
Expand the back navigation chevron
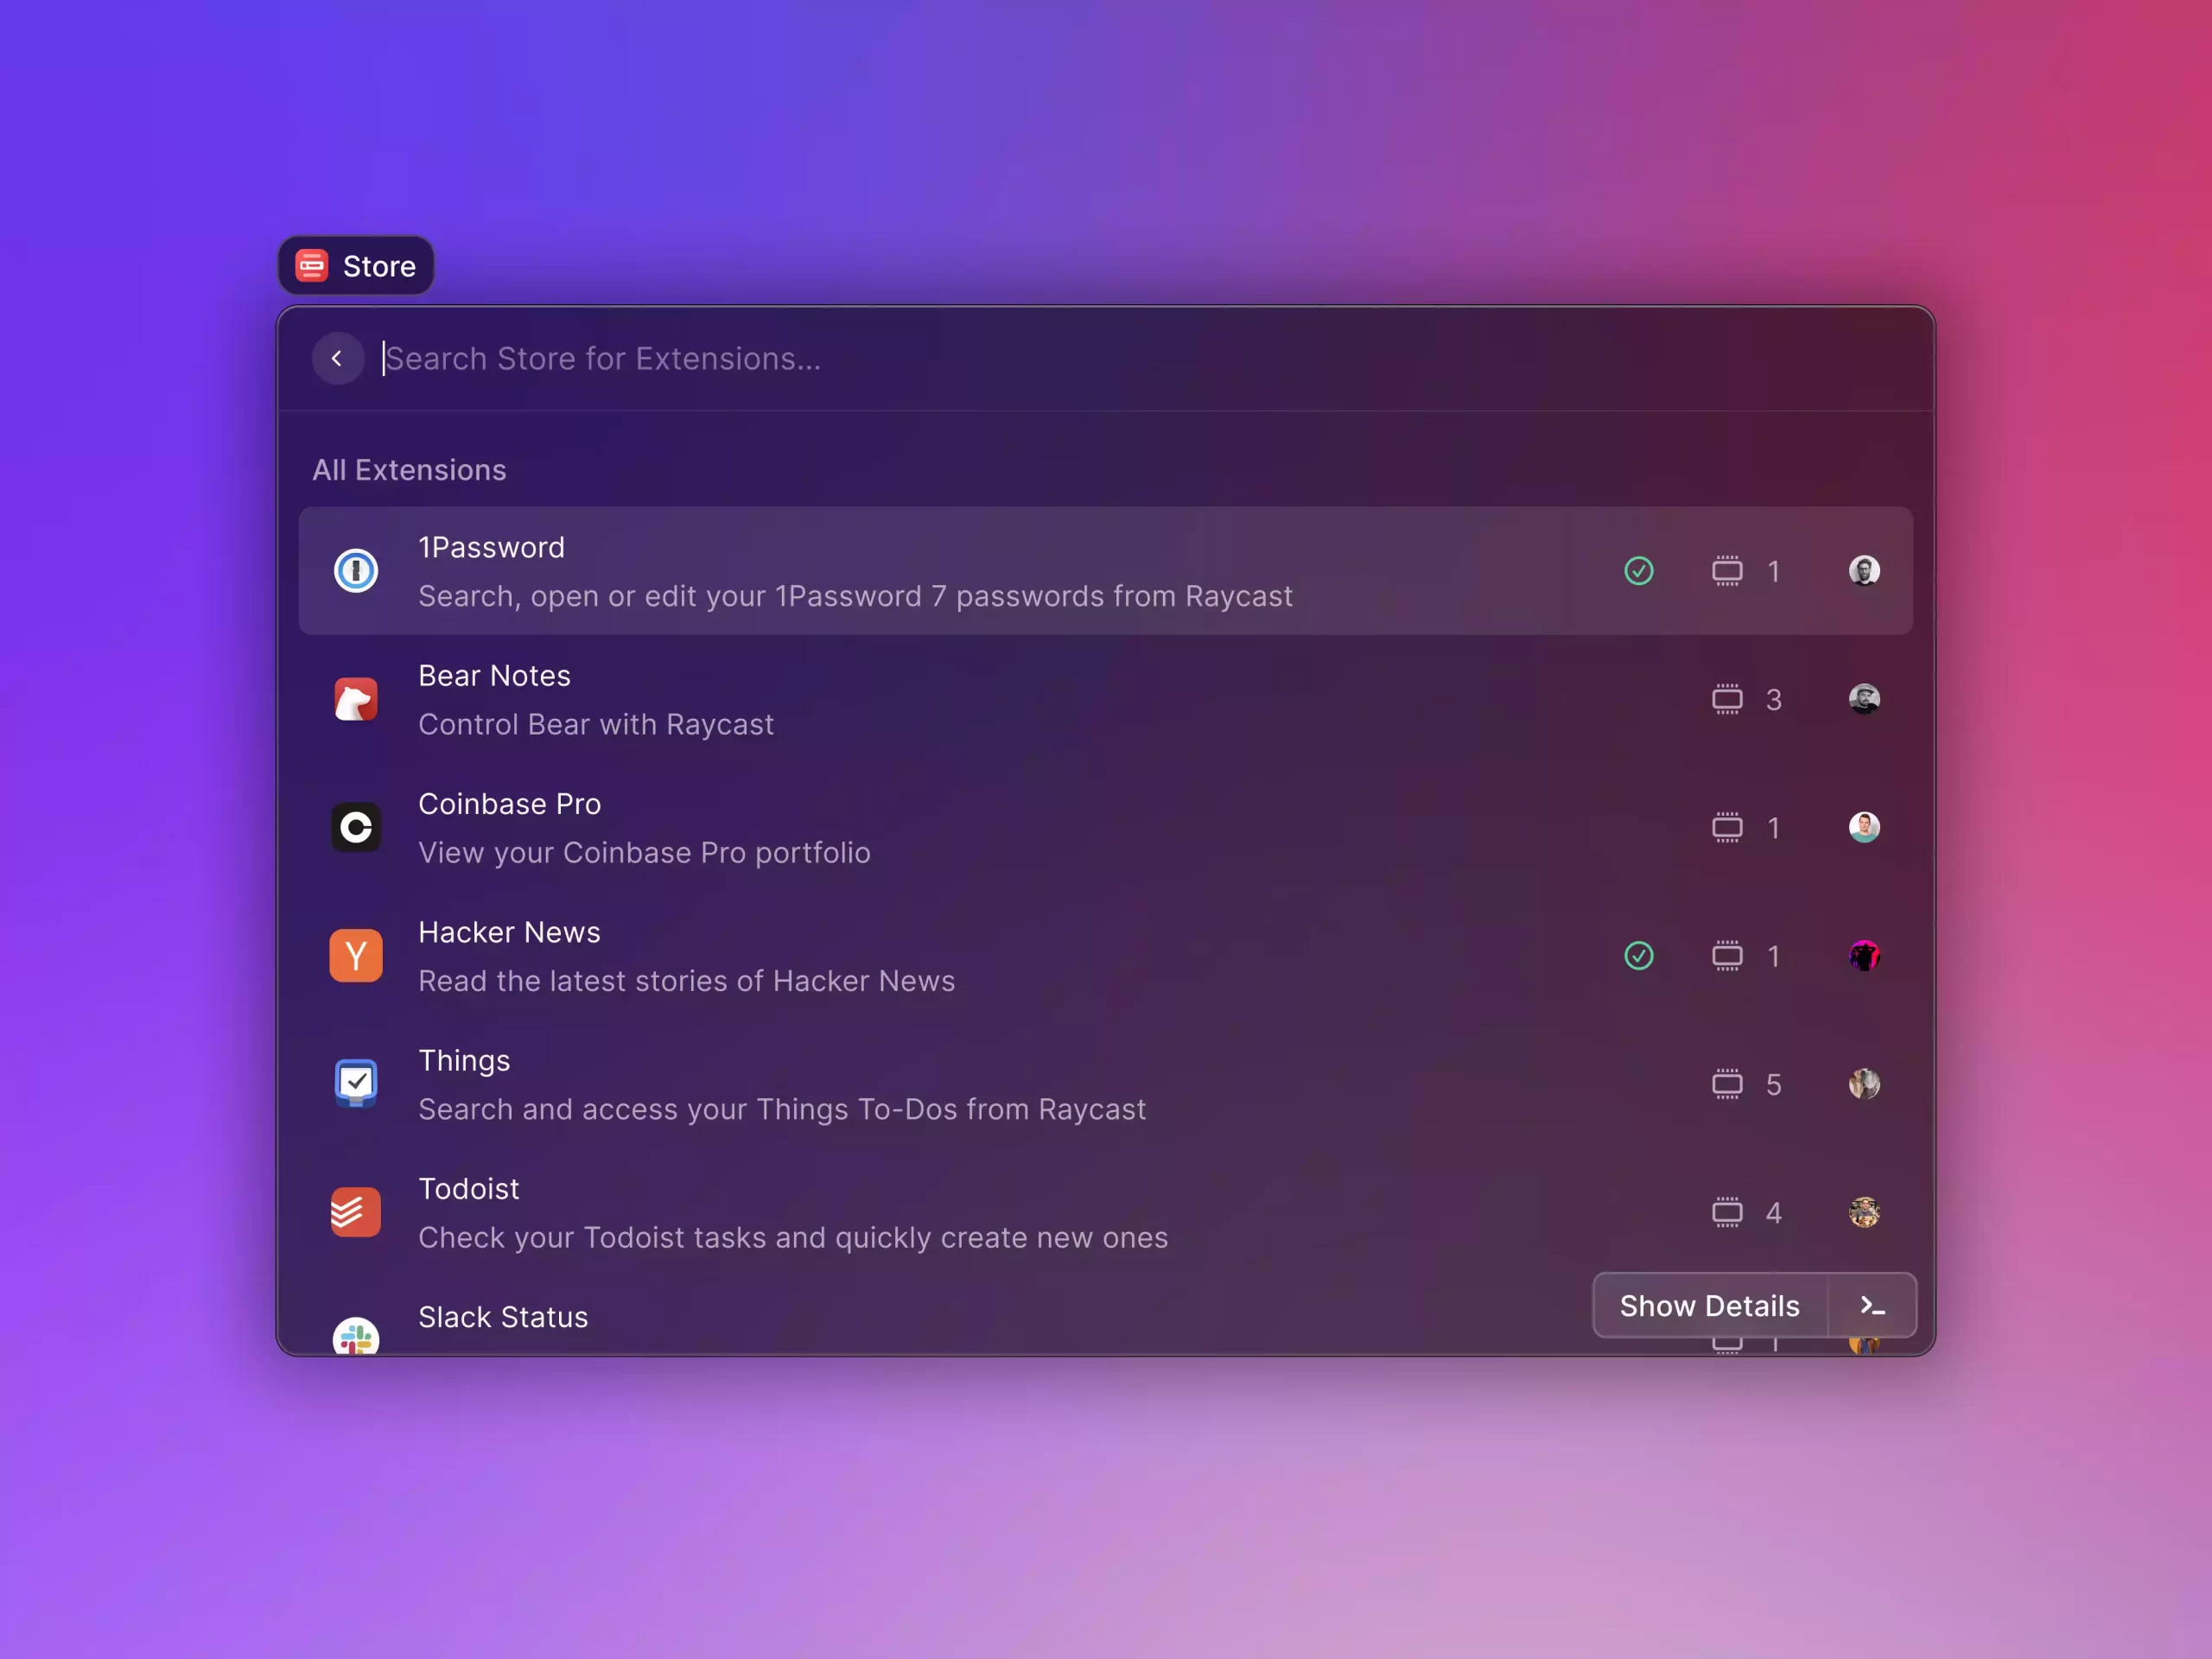(x=338, y=357)
